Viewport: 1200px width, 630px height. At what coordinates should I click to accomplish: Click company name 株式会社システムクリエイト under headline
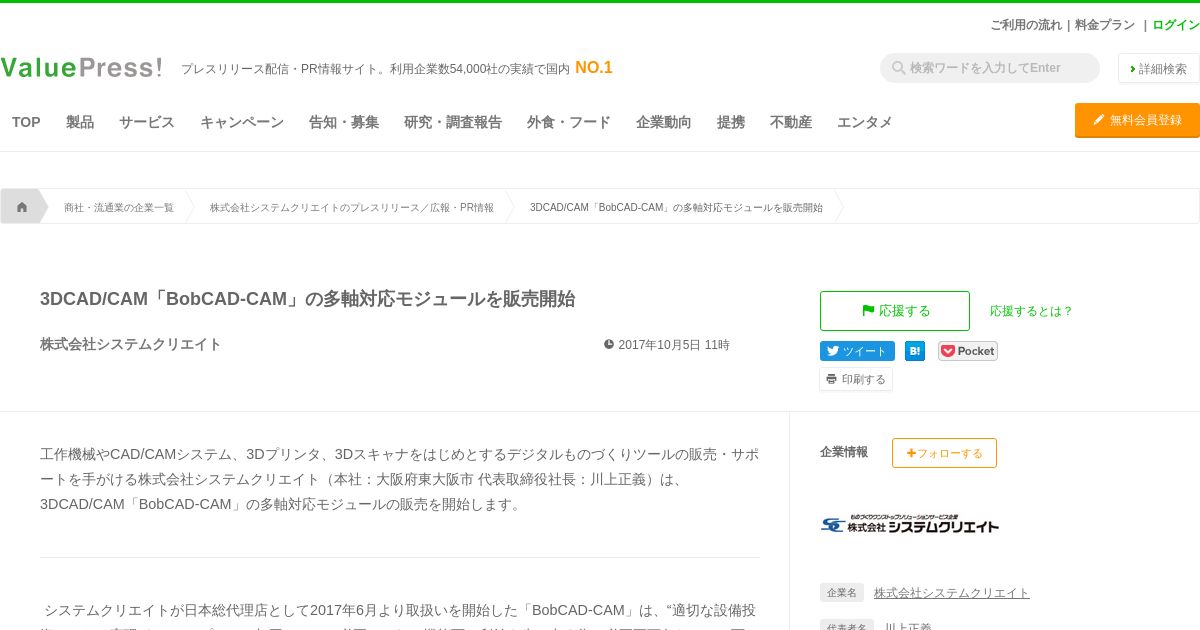click(131, 344)
